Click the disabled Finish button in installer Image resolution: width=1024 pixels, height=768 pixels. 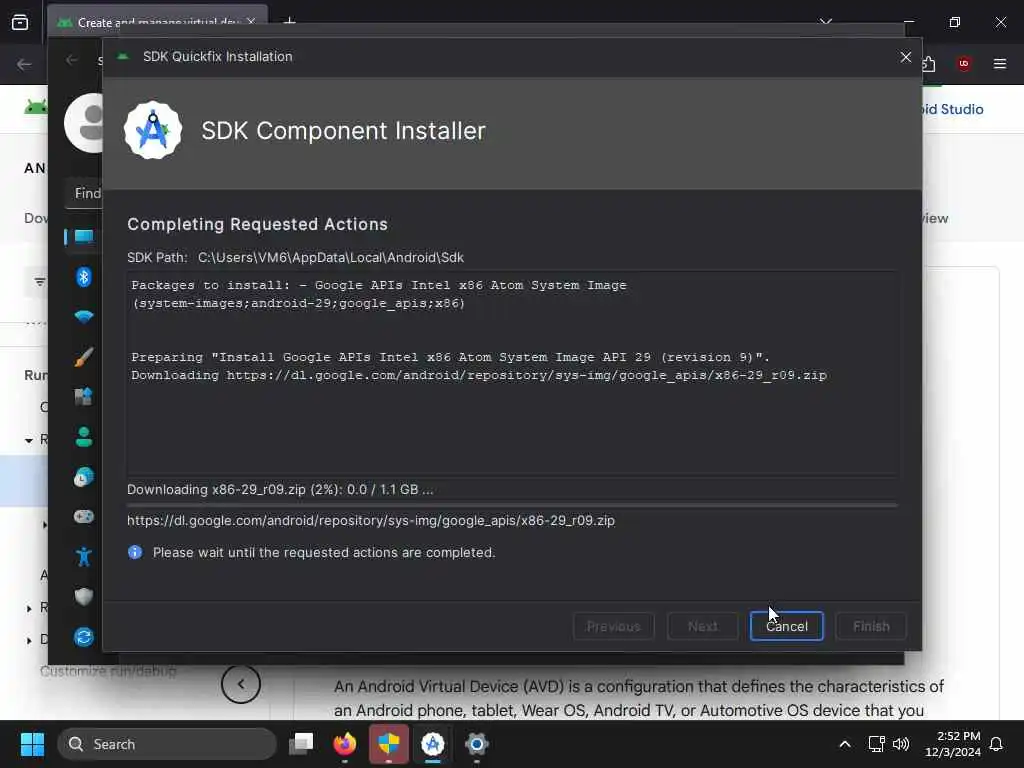pyautogui.click(x=871, y=626)
